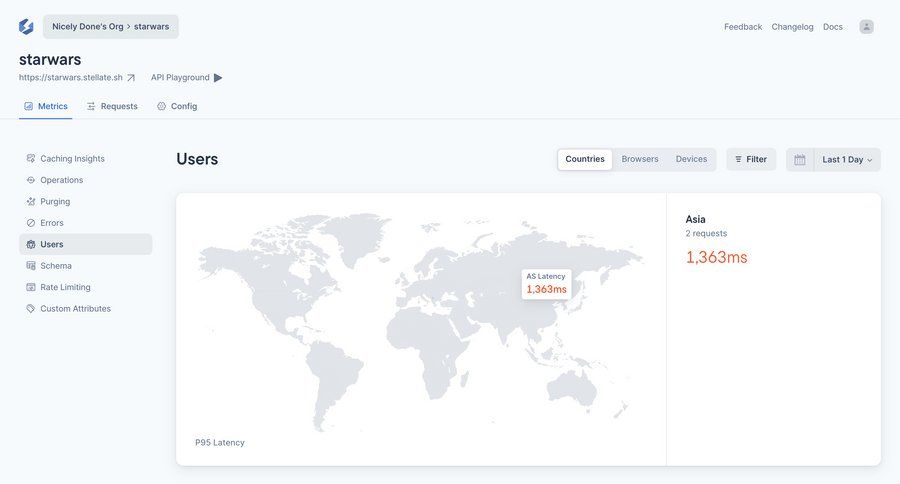This screenshot has width=900, height=484.
Task: Go to Operations in the sidebar
Action: pos(61,180)
